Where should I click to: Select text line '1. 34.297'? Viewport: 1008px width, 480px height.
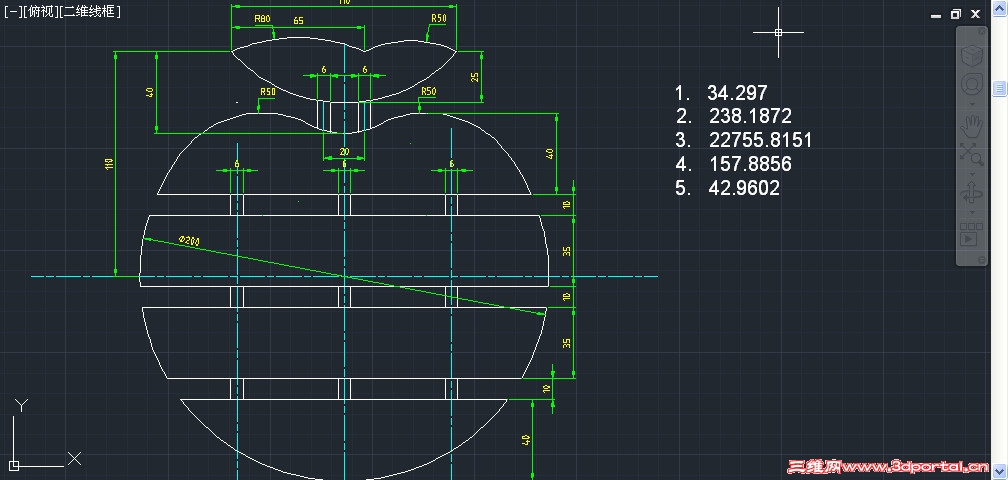721,93
